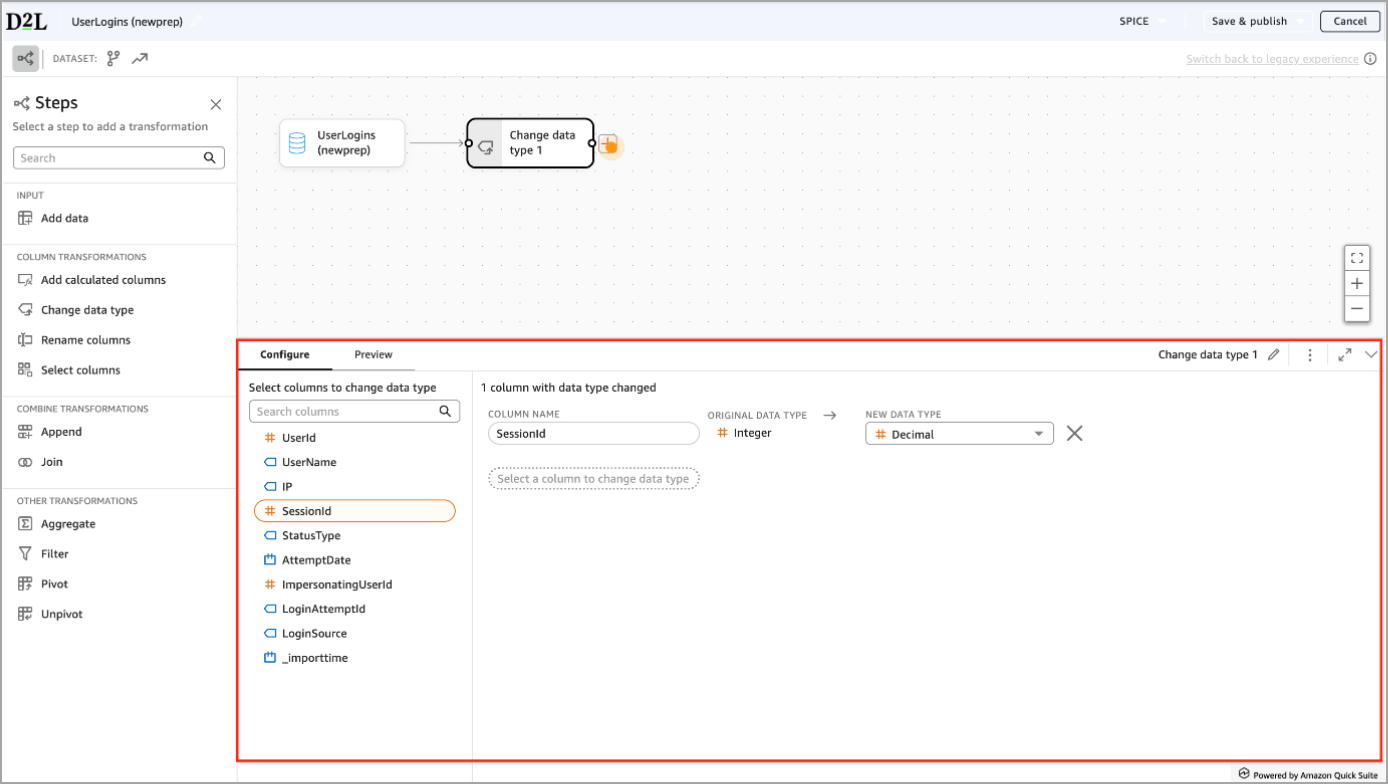Image resolution: width=1388 pixels, height=784 pixels.
Task: Choose the Select columns transformation
Action: pyautogui.click(x=81, y=370)
